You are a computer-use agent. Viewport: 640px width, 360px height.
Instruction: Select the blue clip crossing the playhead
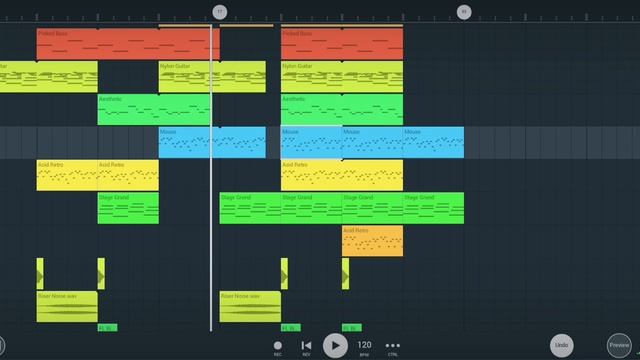[x=212, y=142]
